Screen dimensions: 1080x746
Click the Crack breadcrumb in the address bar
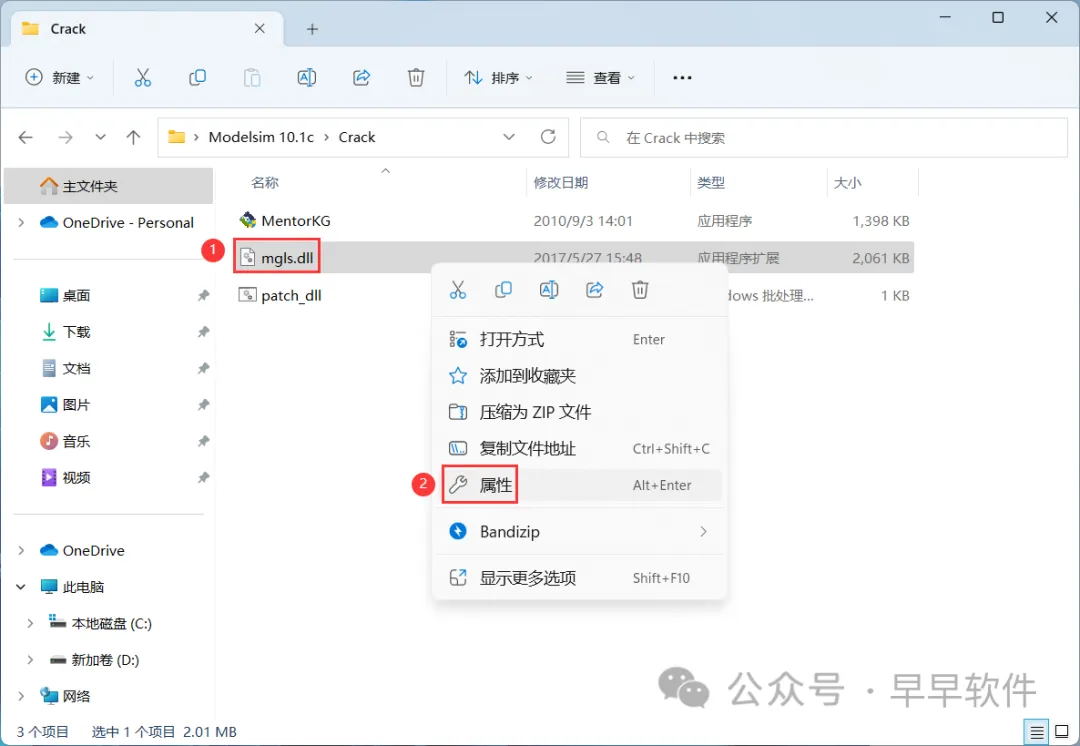coord(357,137)
